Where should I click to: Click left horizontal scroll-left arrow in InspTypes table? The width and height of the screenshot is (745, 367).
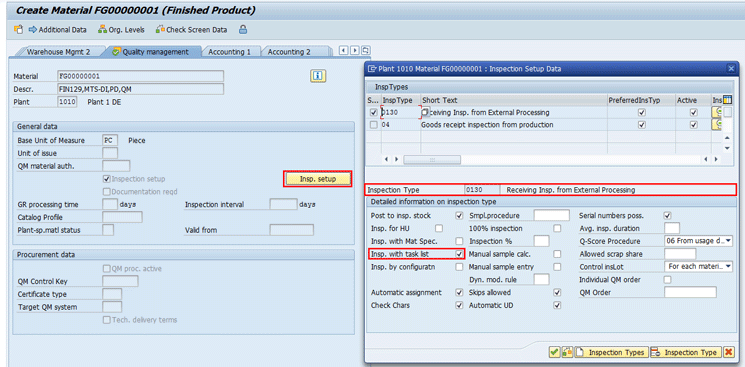coord(386,159)
